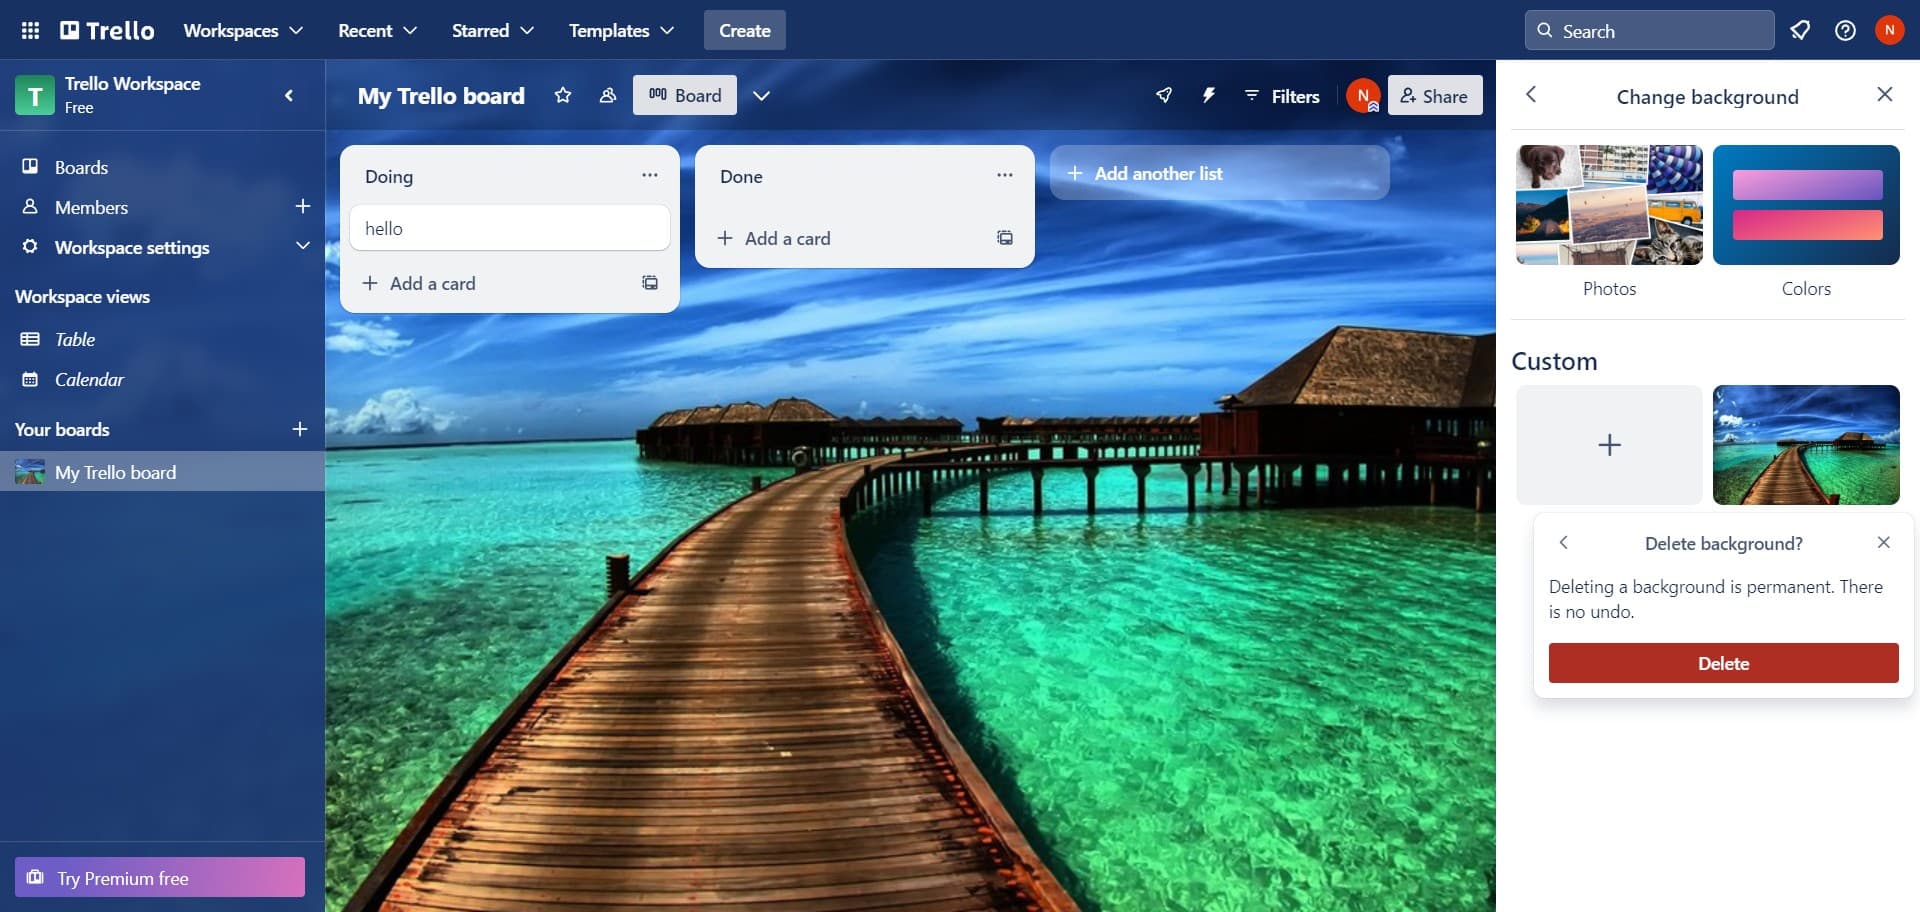The height and width of the screenshot is (912, 1920).
Task: Create card from template in Done list
Action: point(1005,238)
